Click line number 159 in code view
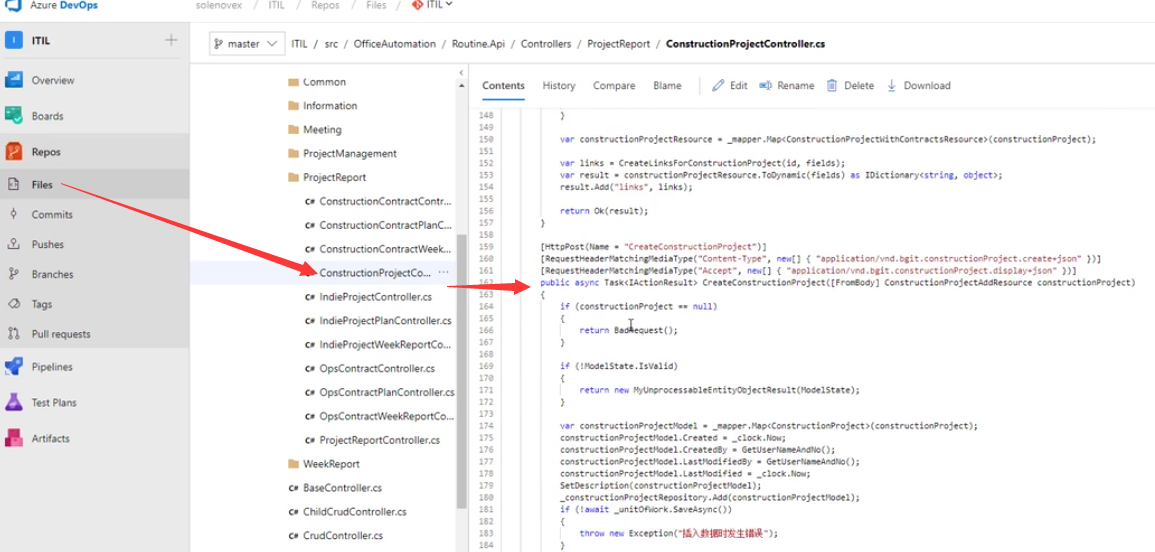 coord(485,246)
